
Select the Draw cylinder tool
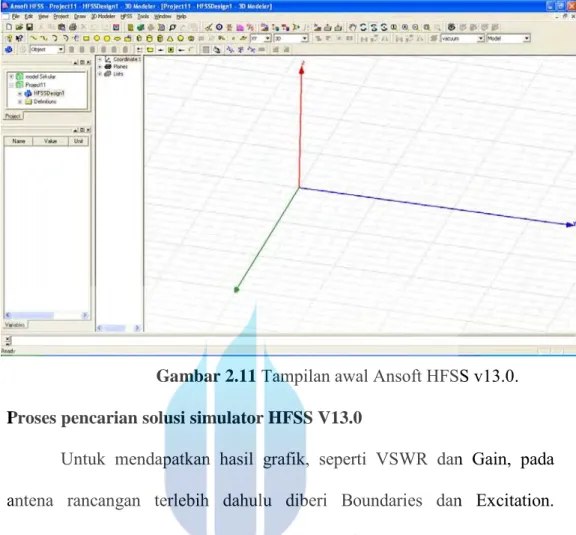point(150,38)
